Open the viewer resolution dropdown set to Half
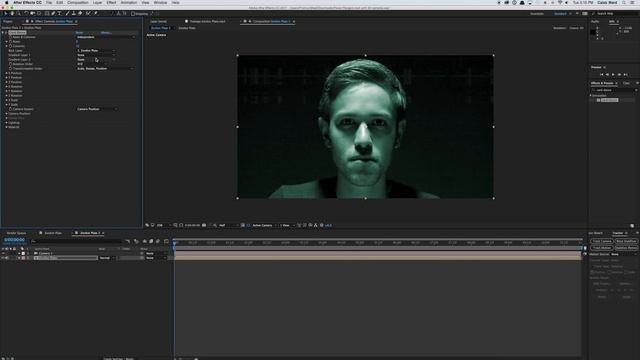This screenshot has height=360, width=640. 228,225
